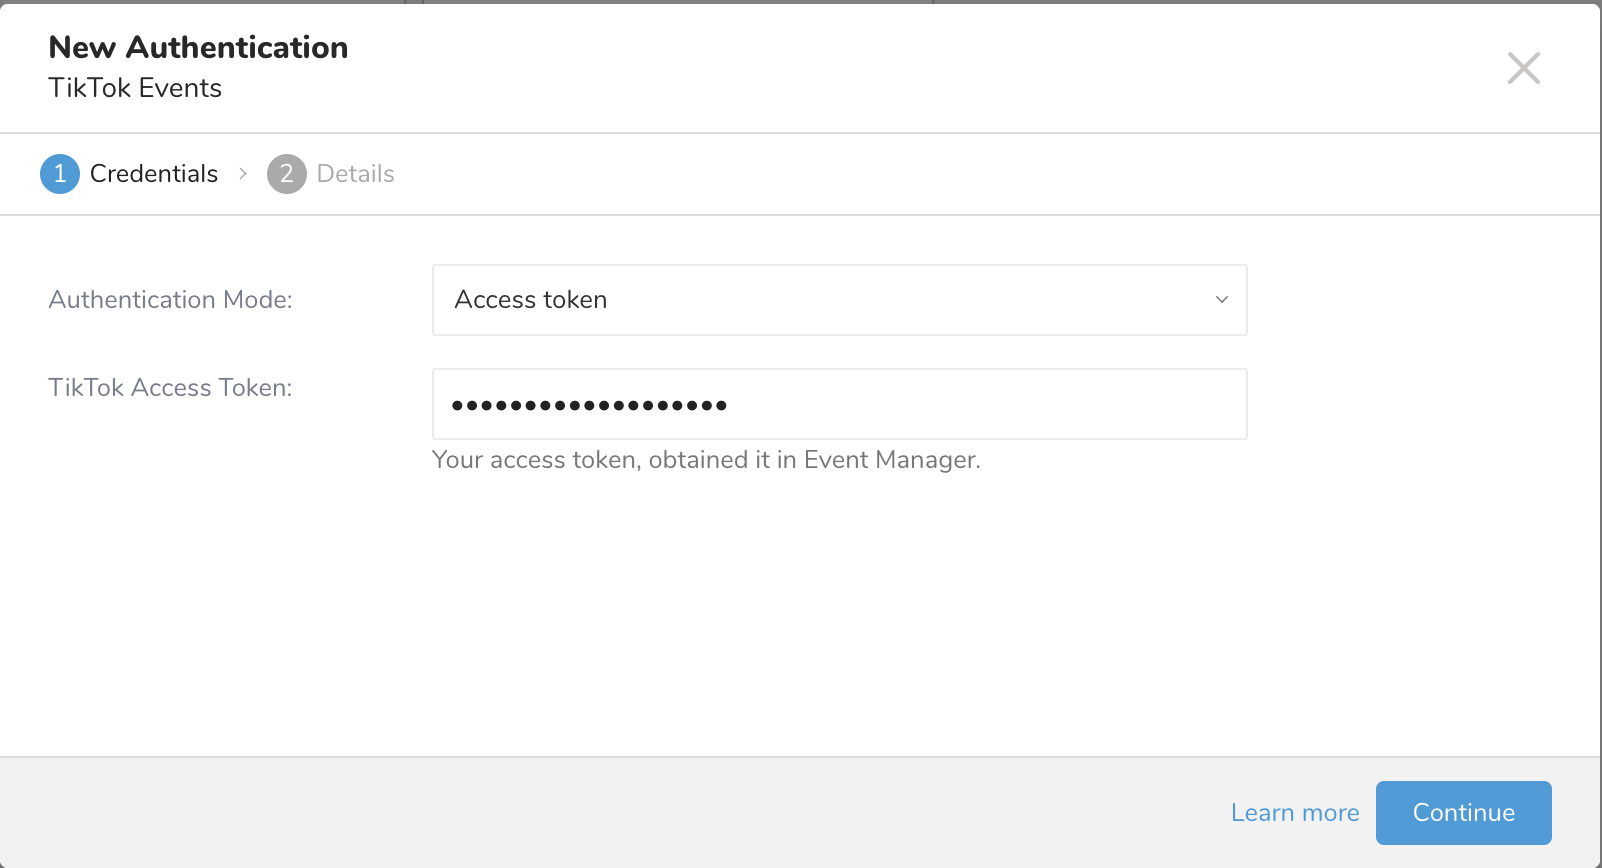Click the blue step 1 circle
The height and width of the screenshot is (868, 1602).
tap(60, 174)
